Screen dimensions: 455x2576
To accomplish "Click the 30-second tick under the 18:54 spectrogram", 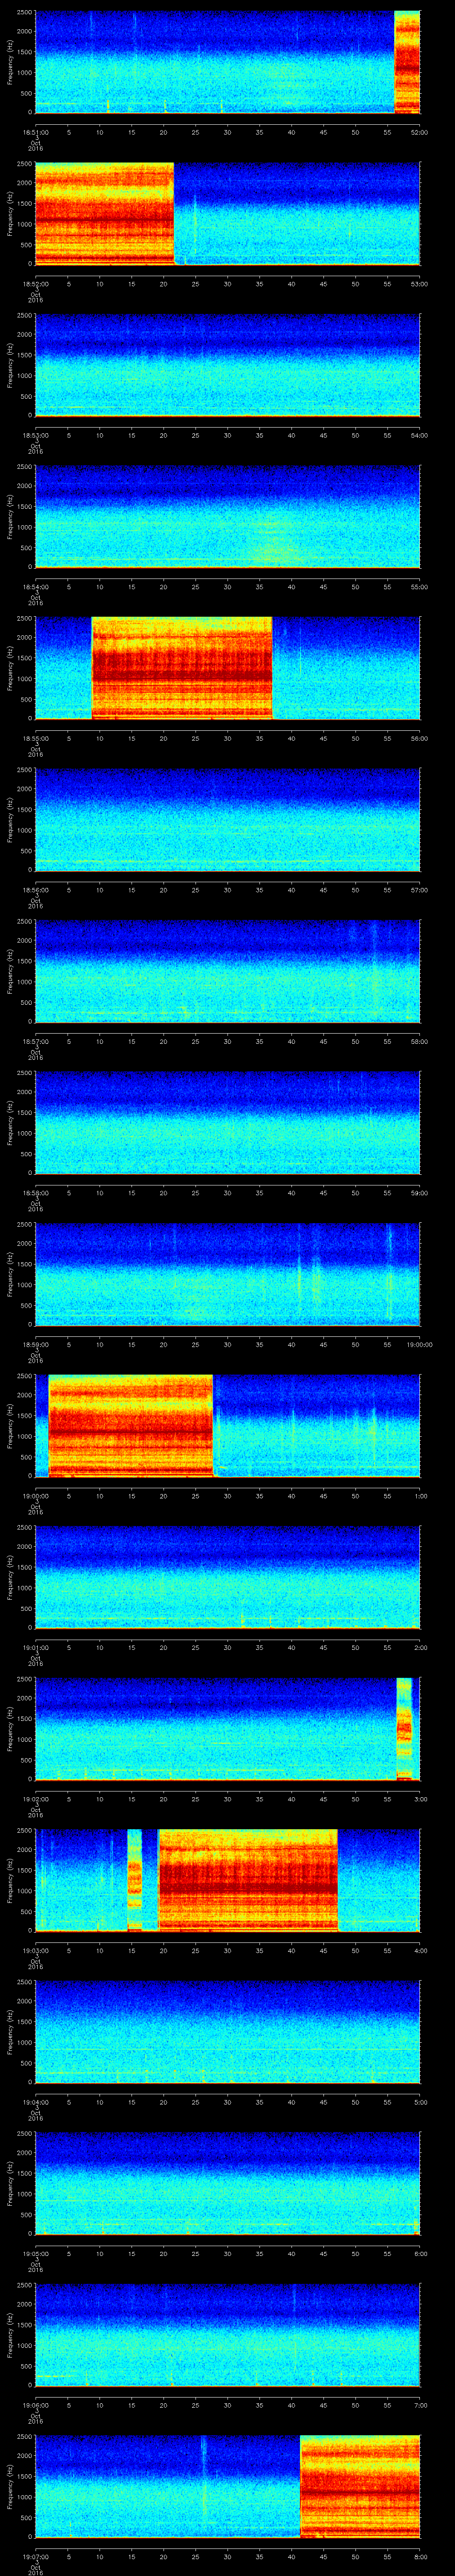I will click(x=227, y=586).
